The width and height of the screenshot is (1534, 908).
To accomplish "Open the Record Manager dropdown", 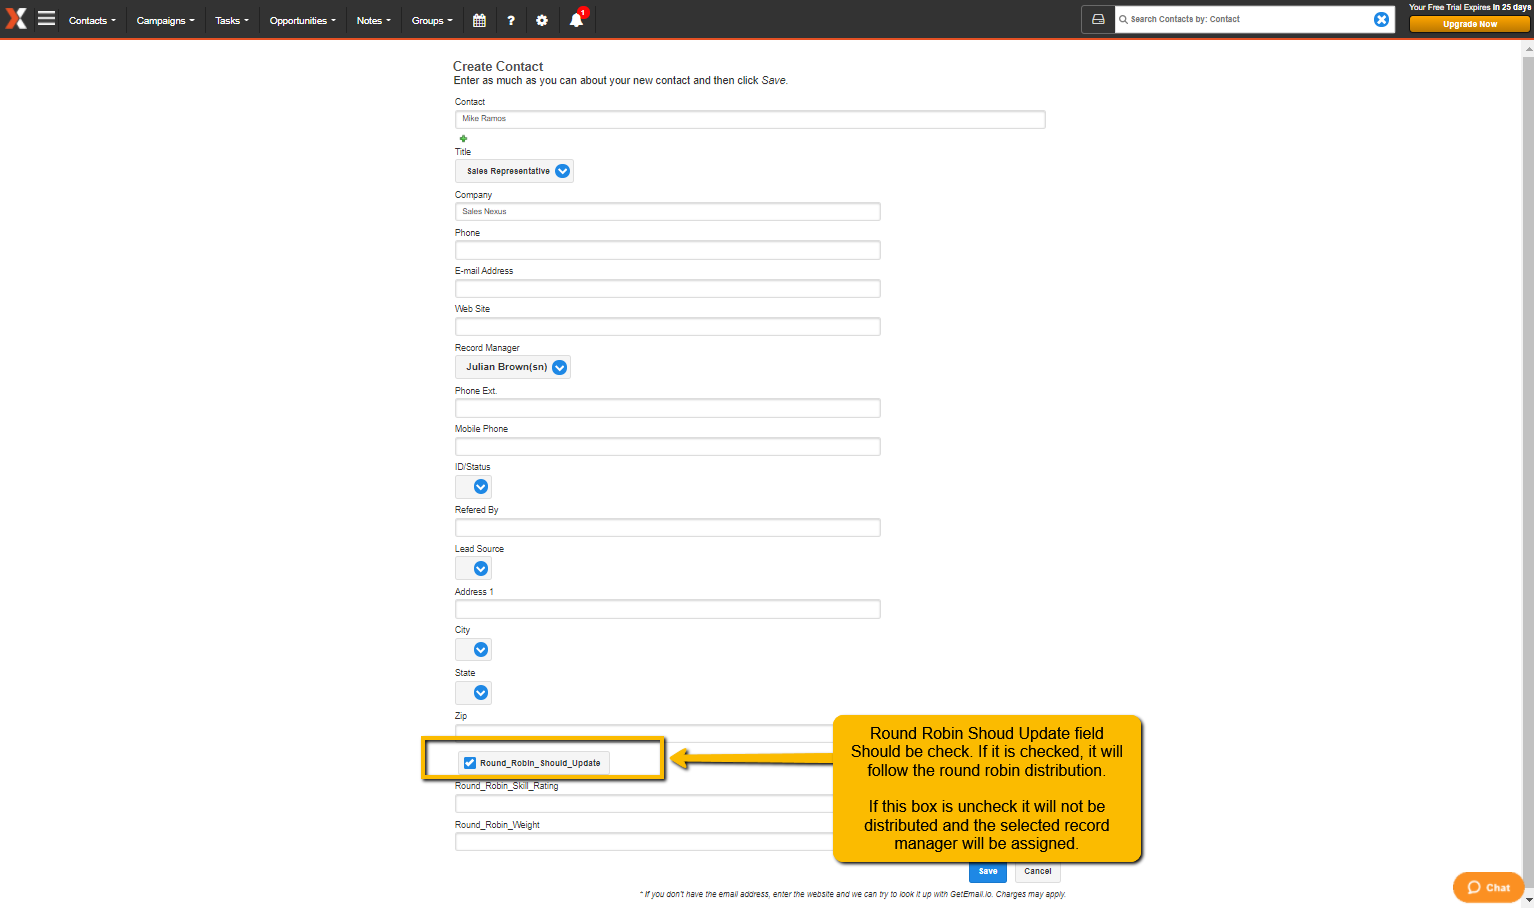I will click(x=559, y=367).
